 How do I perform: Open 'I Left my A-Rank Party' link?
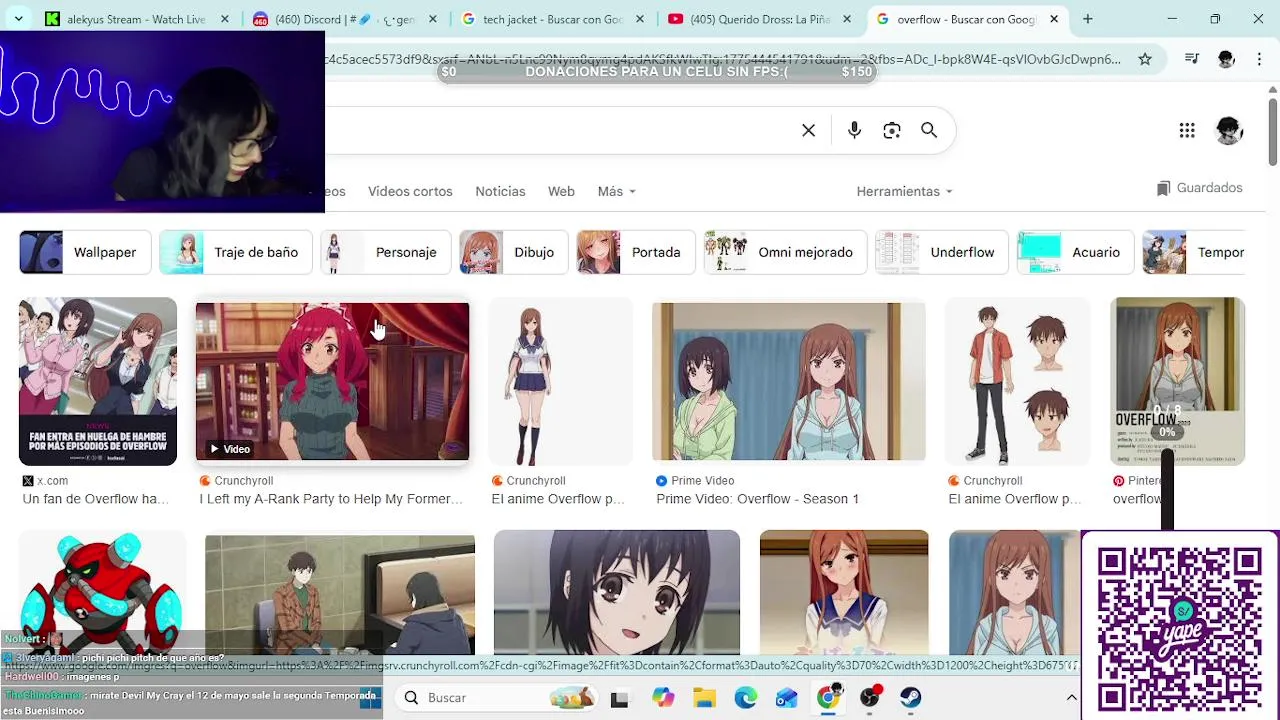(x=331, y=499)
